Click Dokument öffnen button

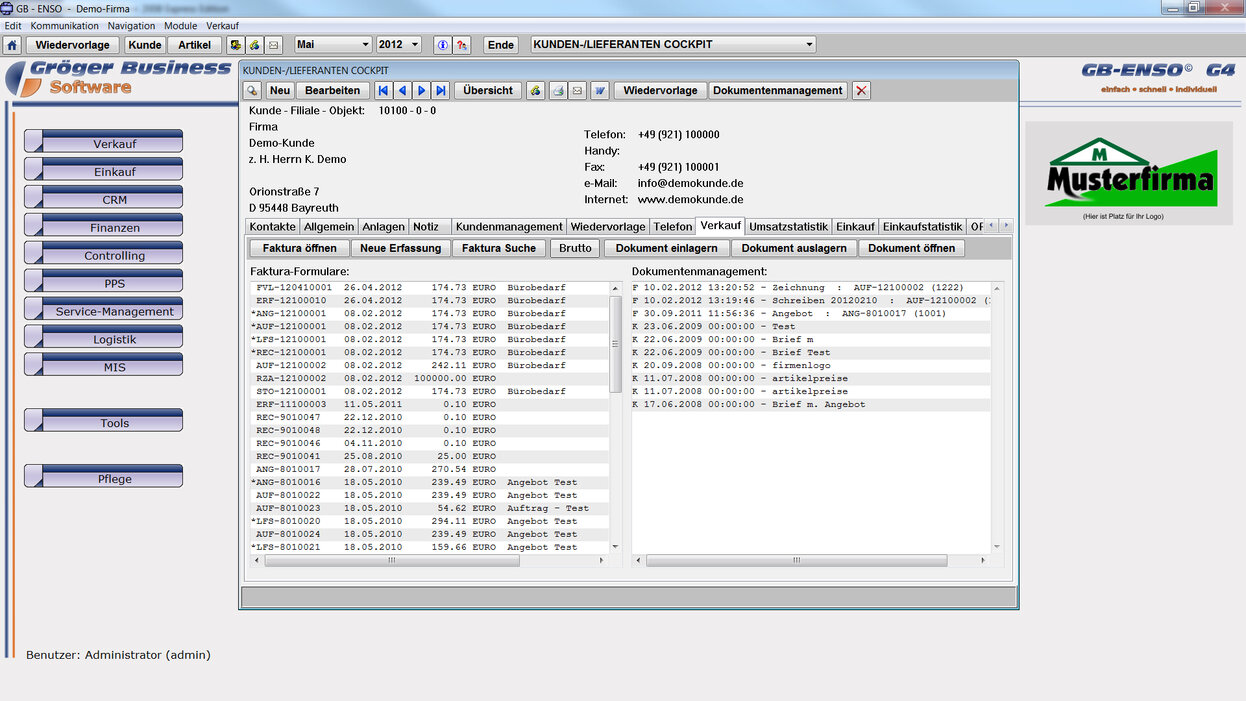point(912,248)
